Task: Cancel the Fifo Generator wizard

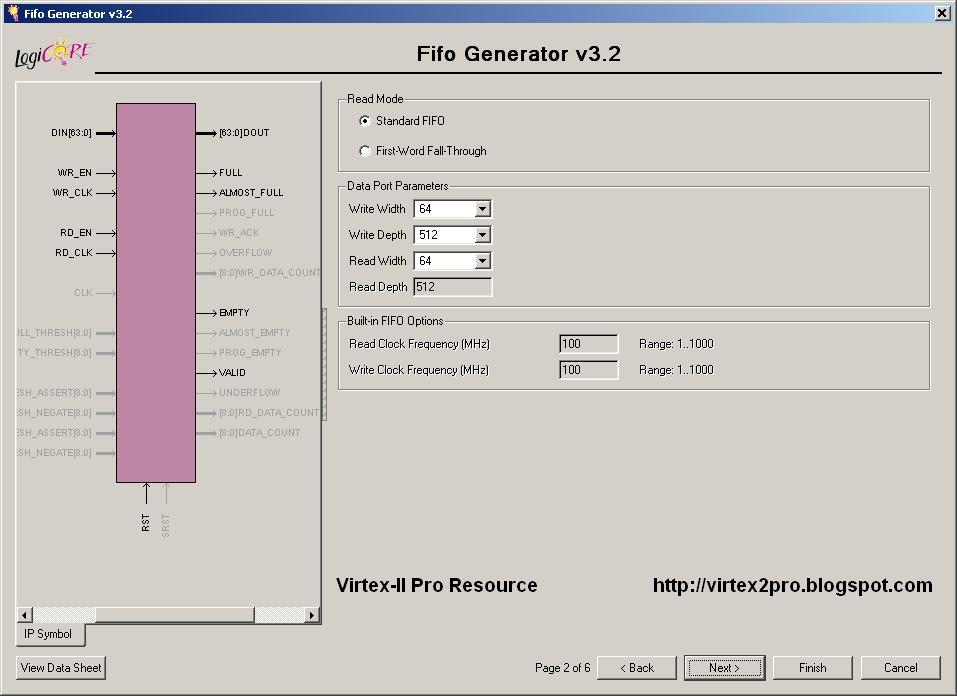Action: pos(900,668)
